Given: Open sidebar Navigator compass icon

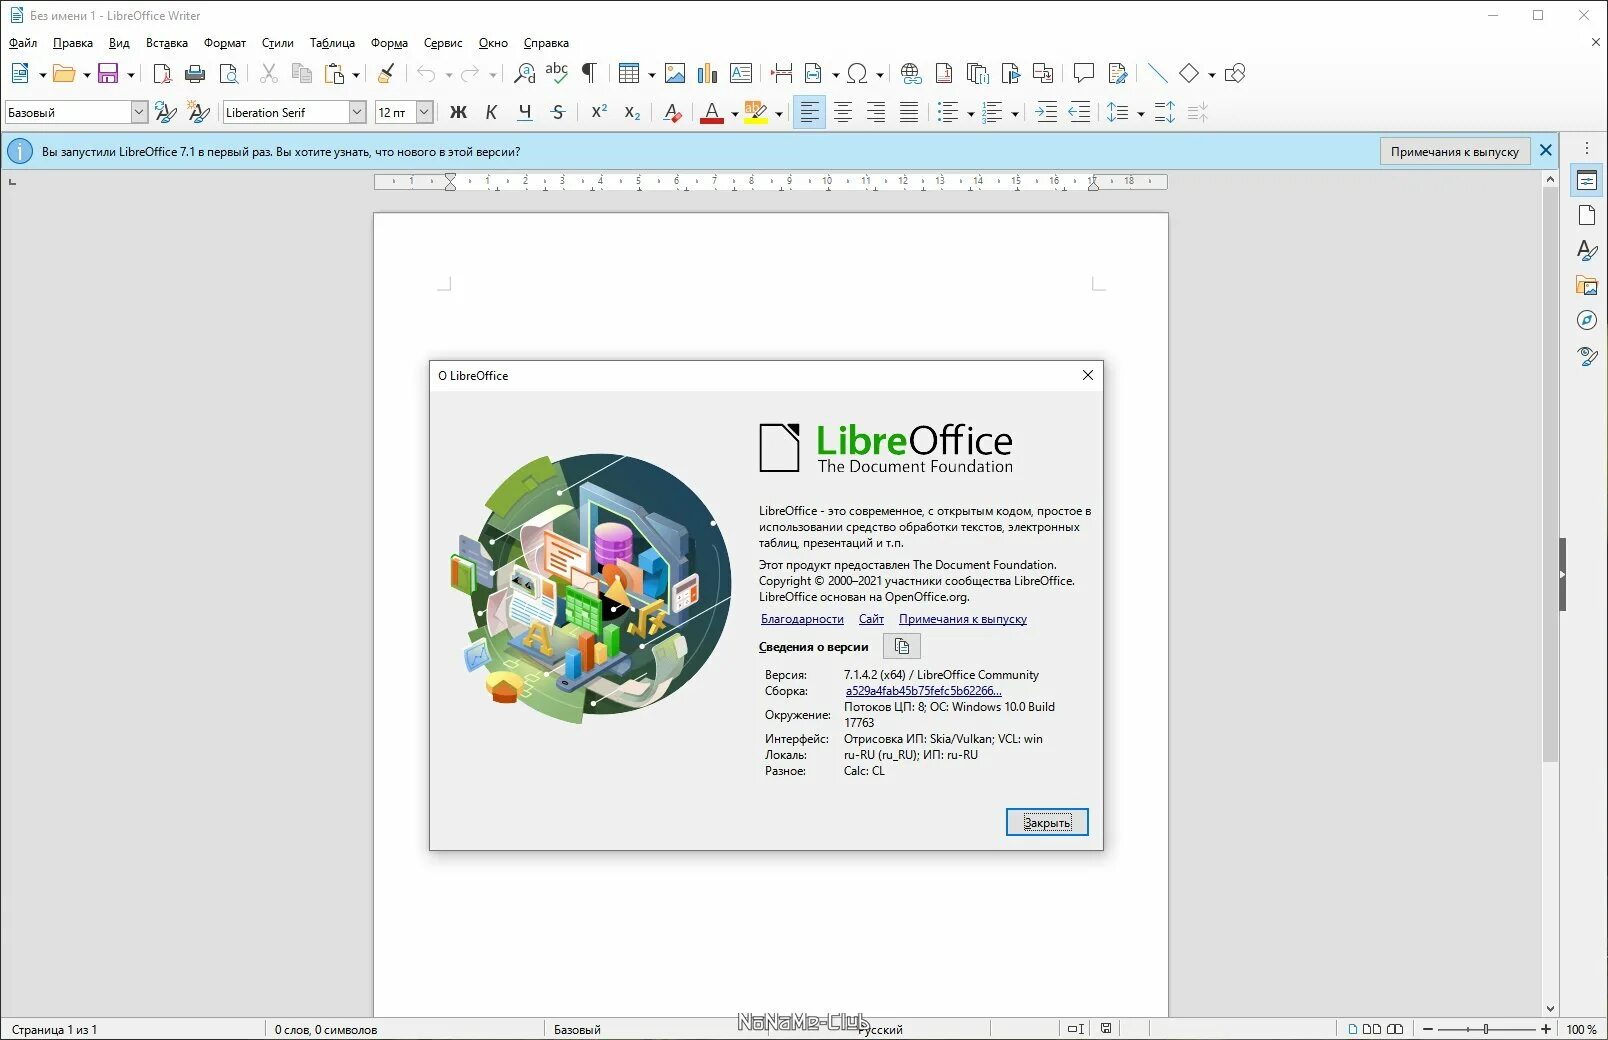Looking at the screenshot, I should tap(1587, 320).
